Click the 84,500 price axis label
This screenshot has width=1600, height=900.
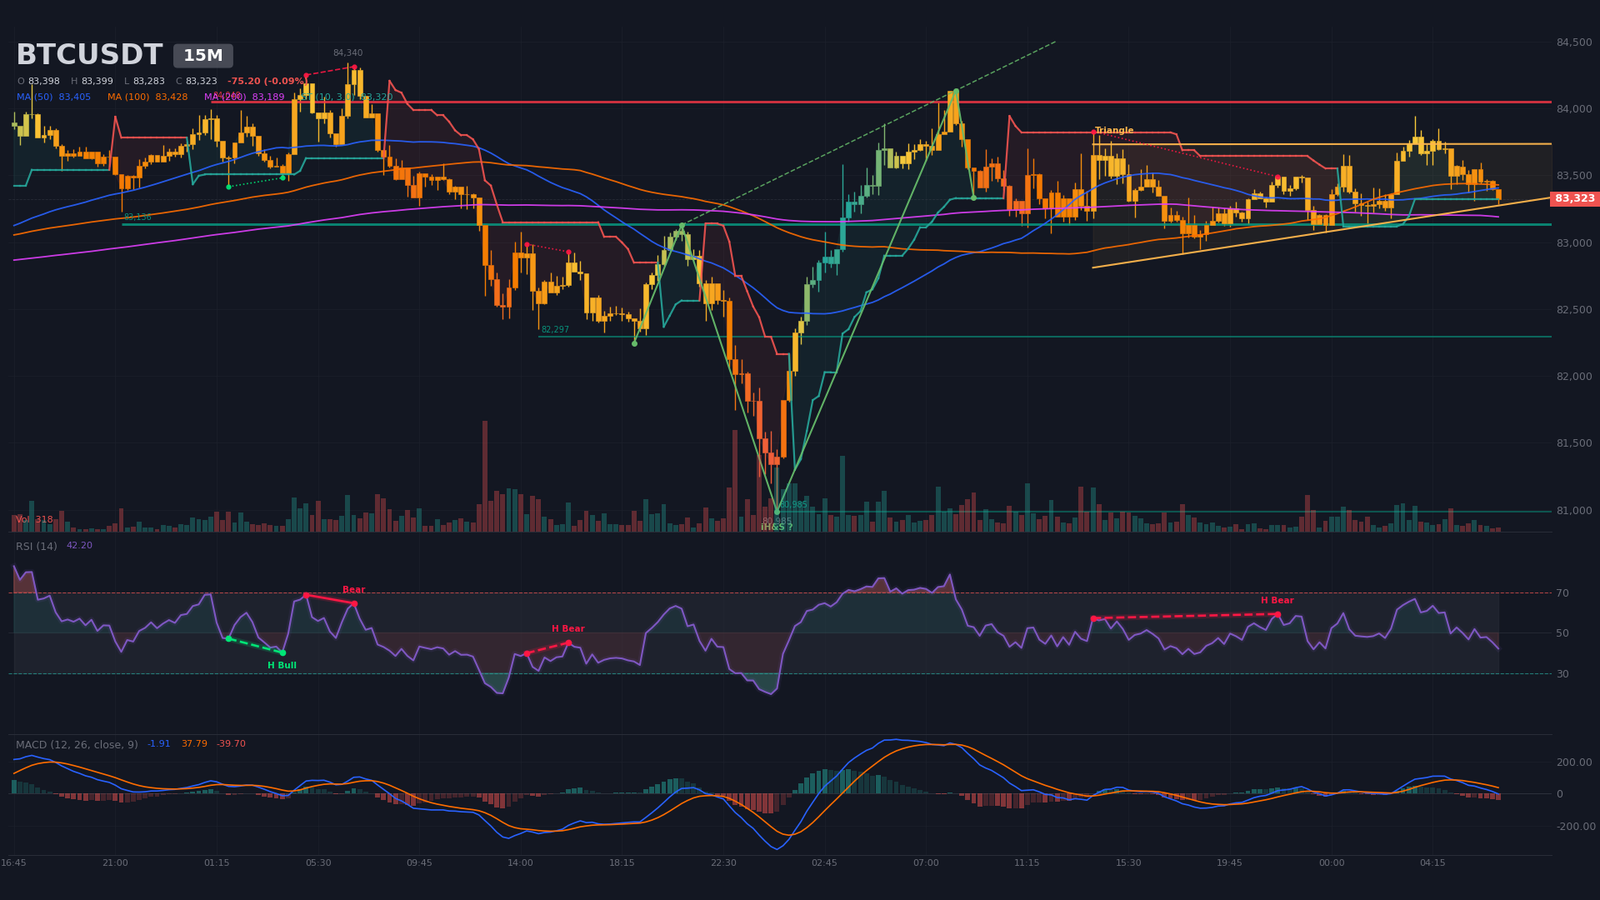coord(1574,42)
